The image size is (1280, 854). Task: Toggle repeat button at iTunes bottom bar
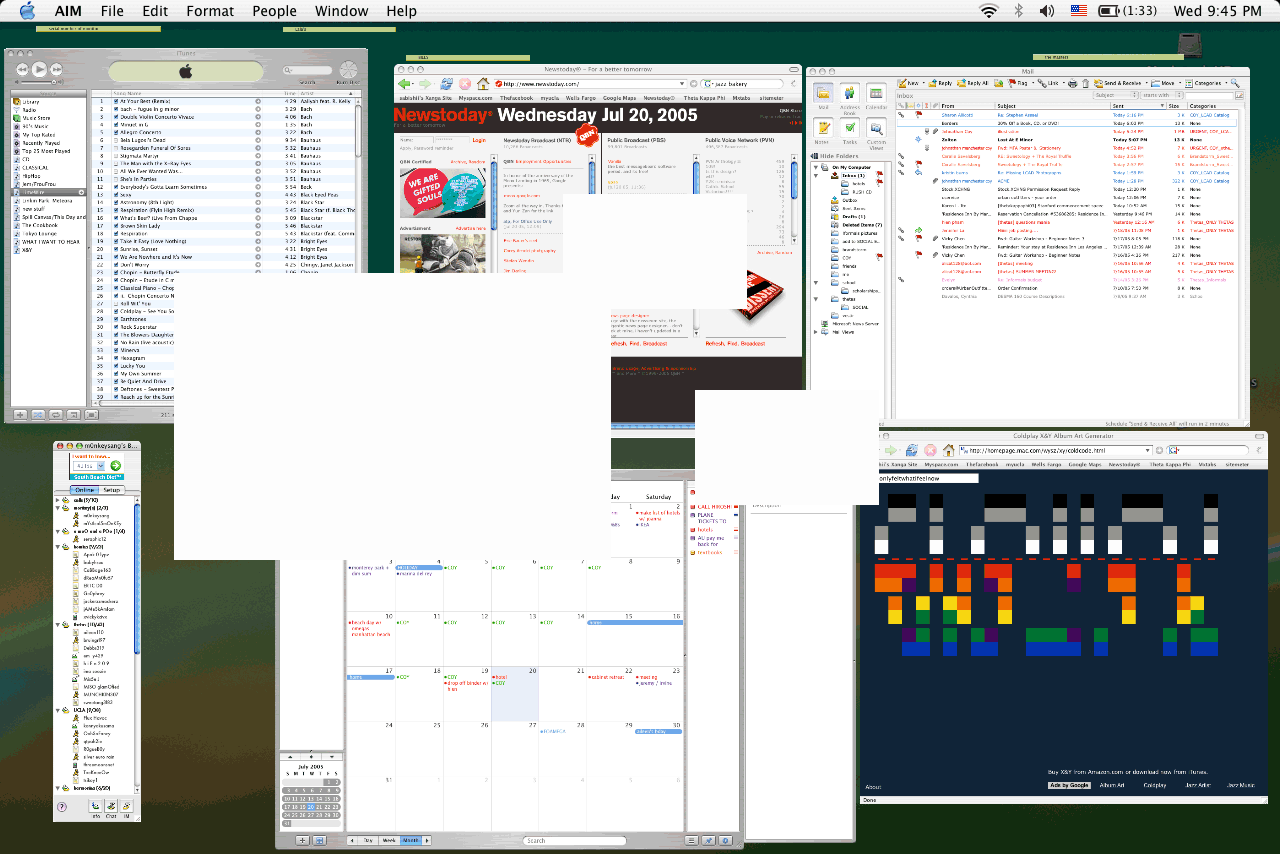[x=55, y=415]
